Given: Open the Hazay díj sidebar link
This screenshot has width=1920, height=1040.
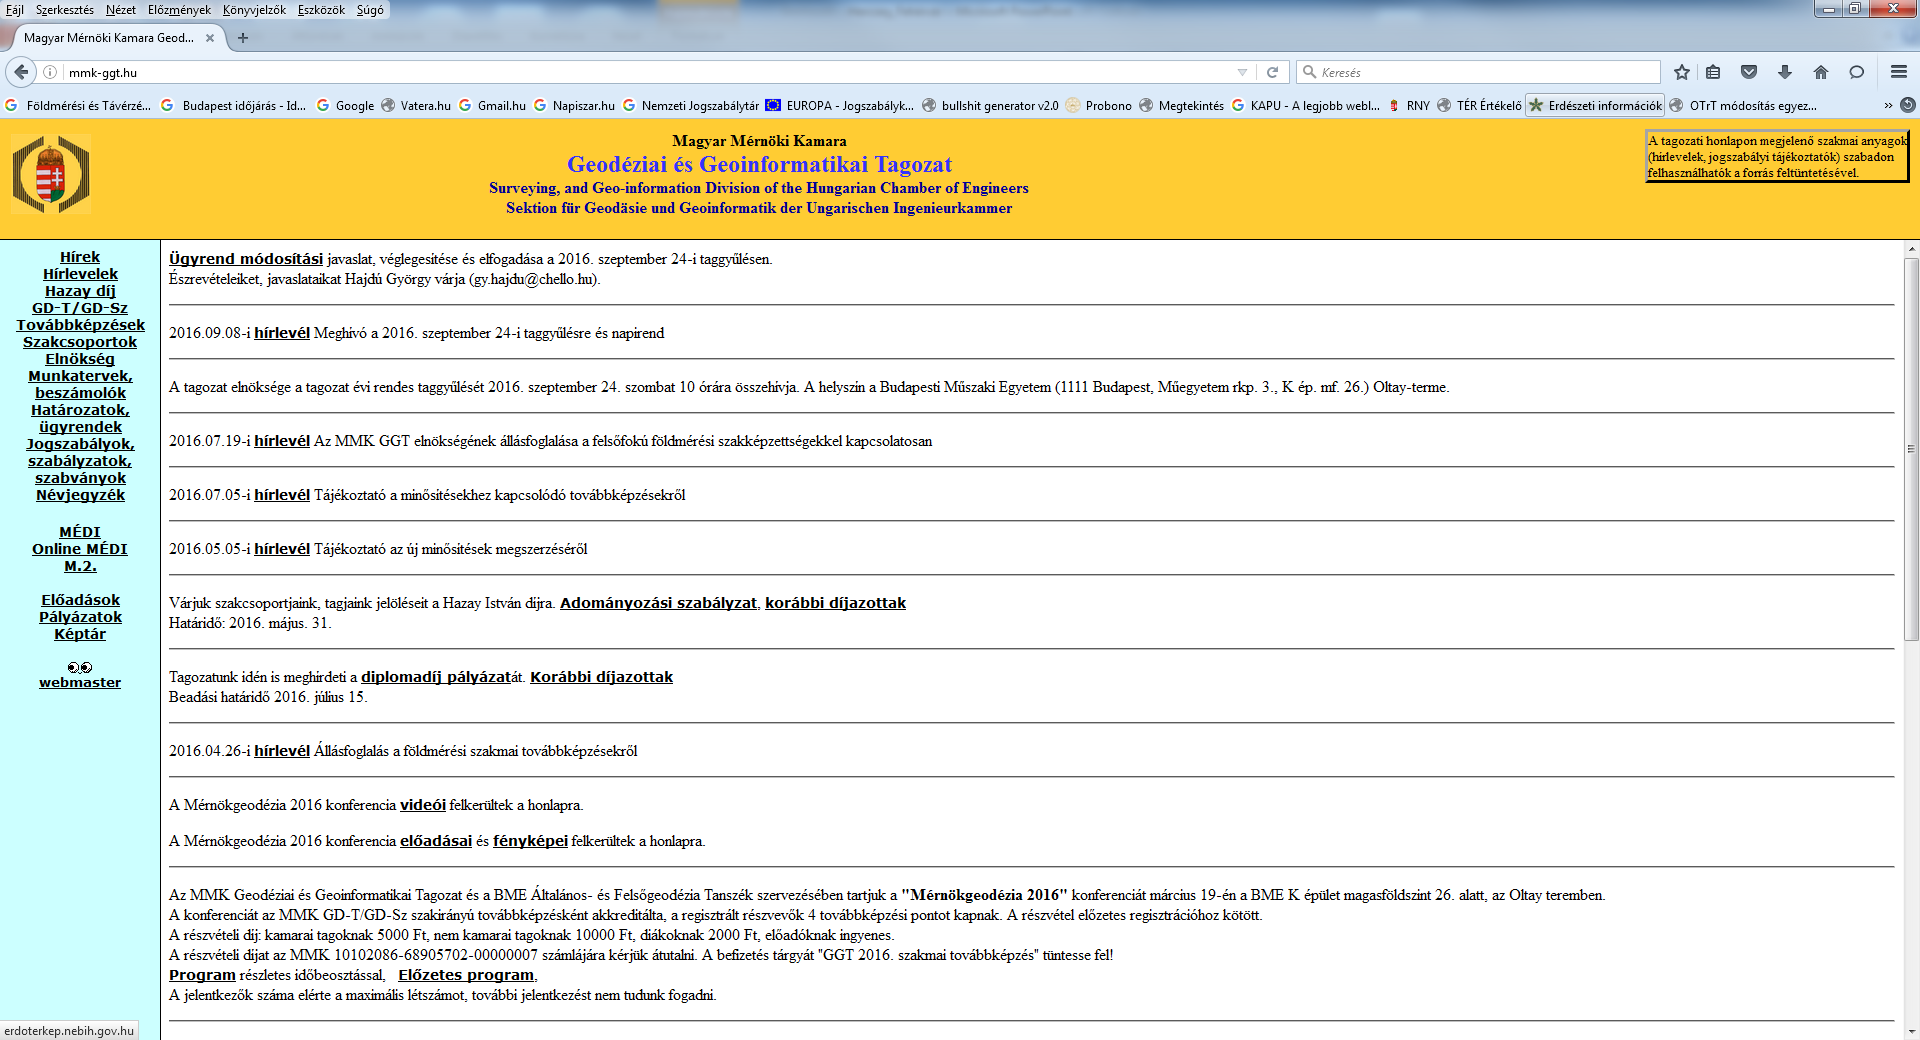Looking at the screenshot, I should pos(80,291).
